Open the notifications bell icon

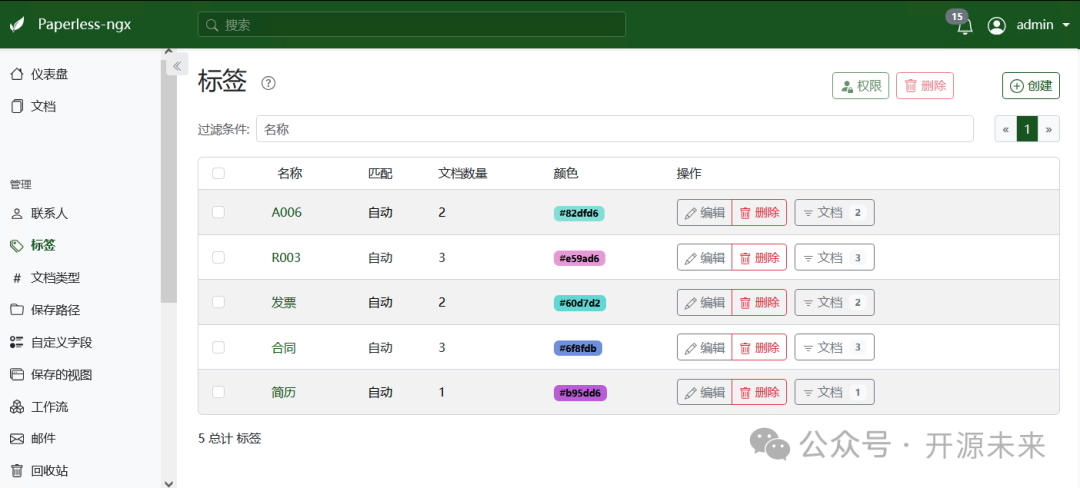[965, 26]
